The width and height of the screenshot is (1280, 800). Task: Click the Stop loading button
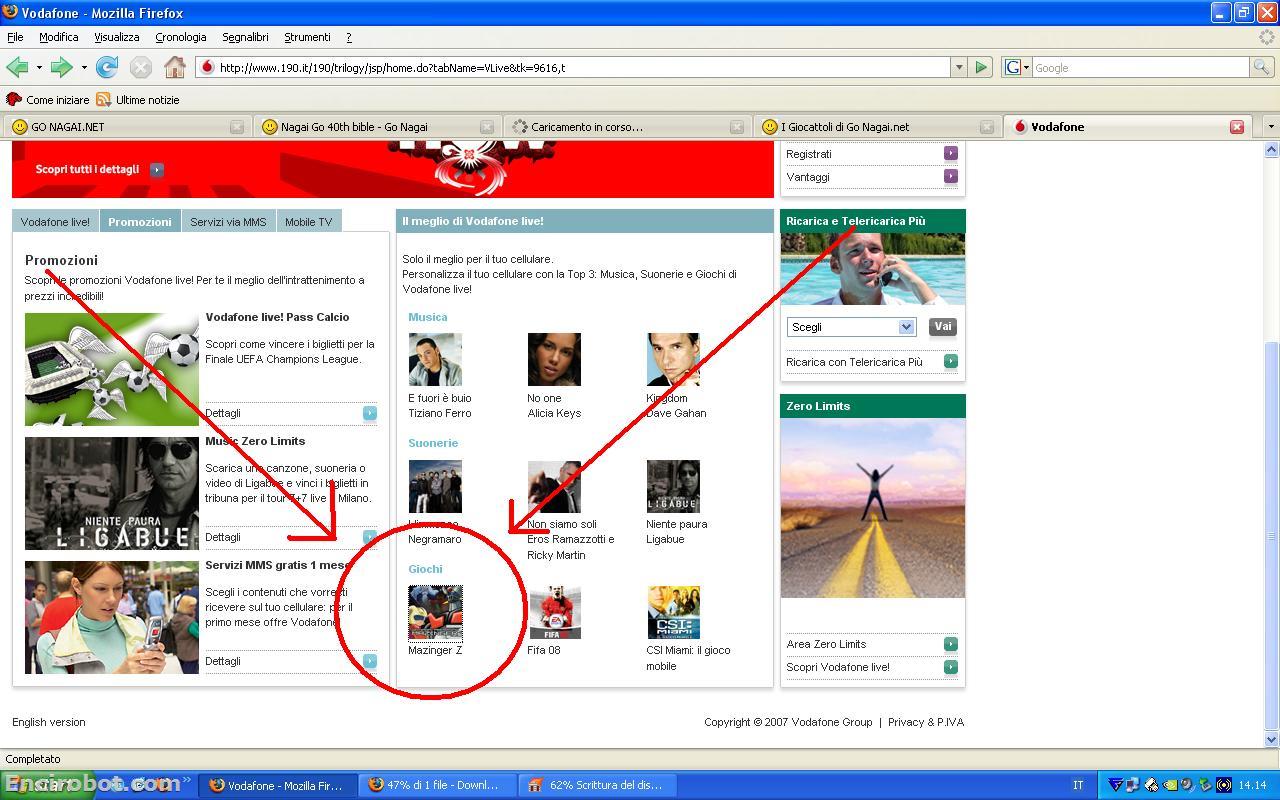click(x=141, y=67)
